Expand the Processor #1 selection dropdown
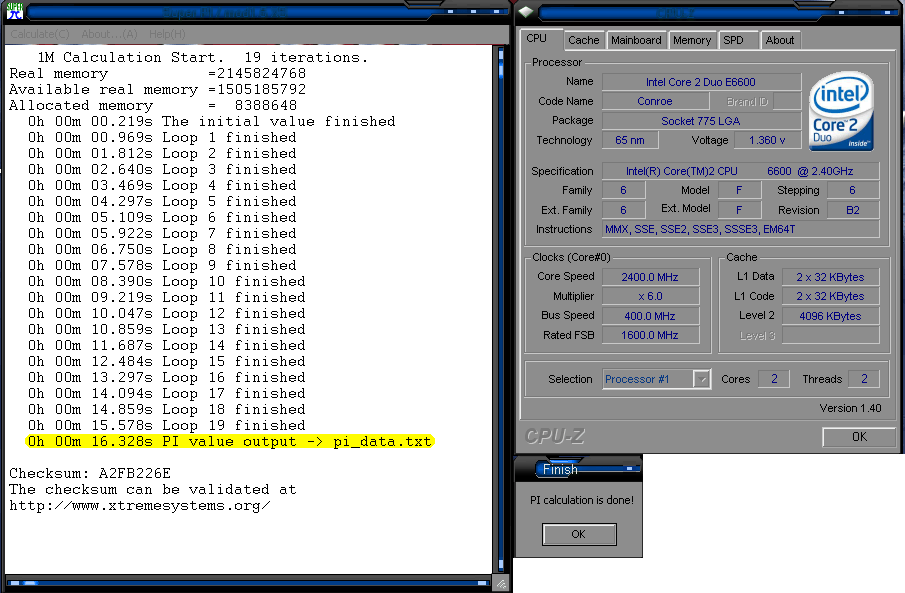 pos(701,379)
